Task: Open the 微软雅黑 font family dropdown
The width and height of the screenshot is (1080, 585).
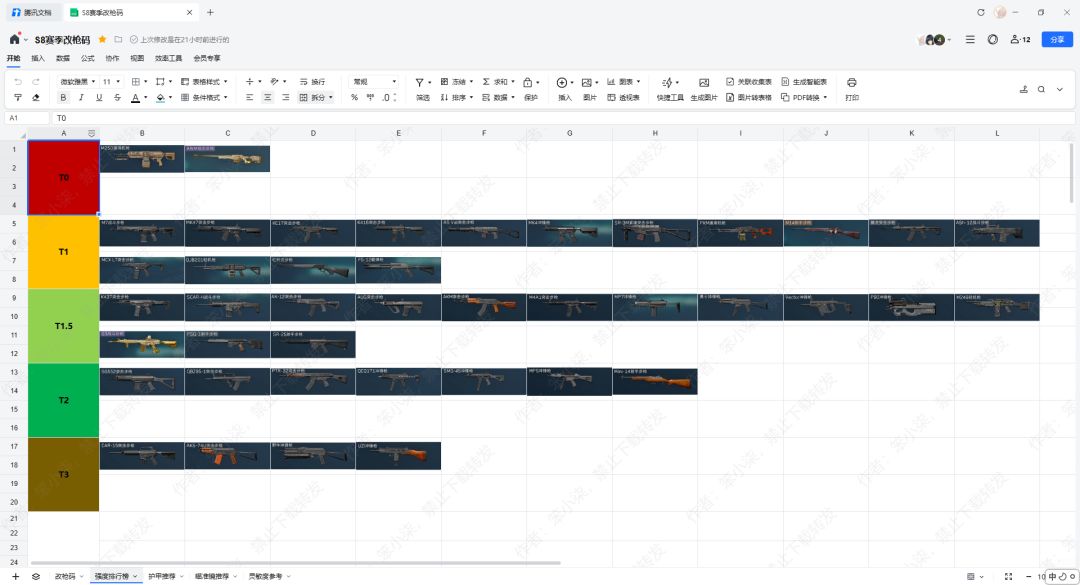Action: click(x=78, y=81)
